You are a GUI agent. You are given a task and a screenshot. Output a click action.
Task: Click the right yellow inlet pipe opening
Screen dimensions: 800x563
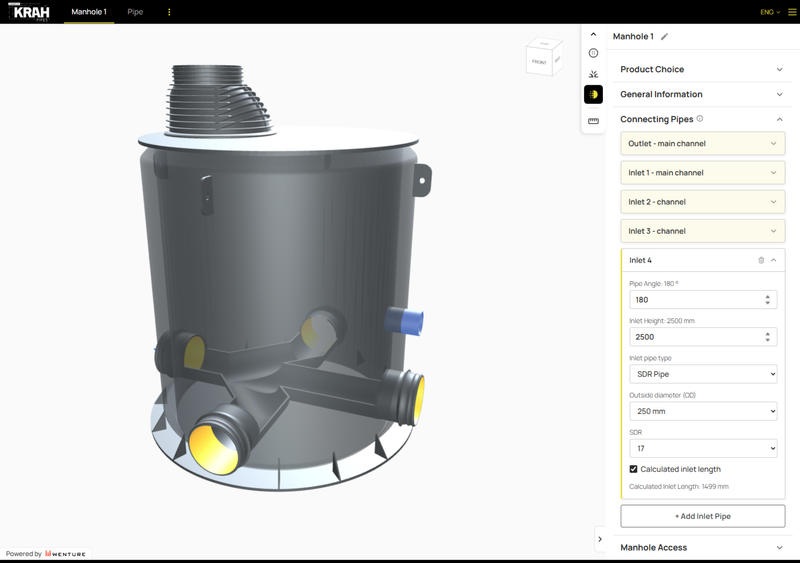[418, 399]
